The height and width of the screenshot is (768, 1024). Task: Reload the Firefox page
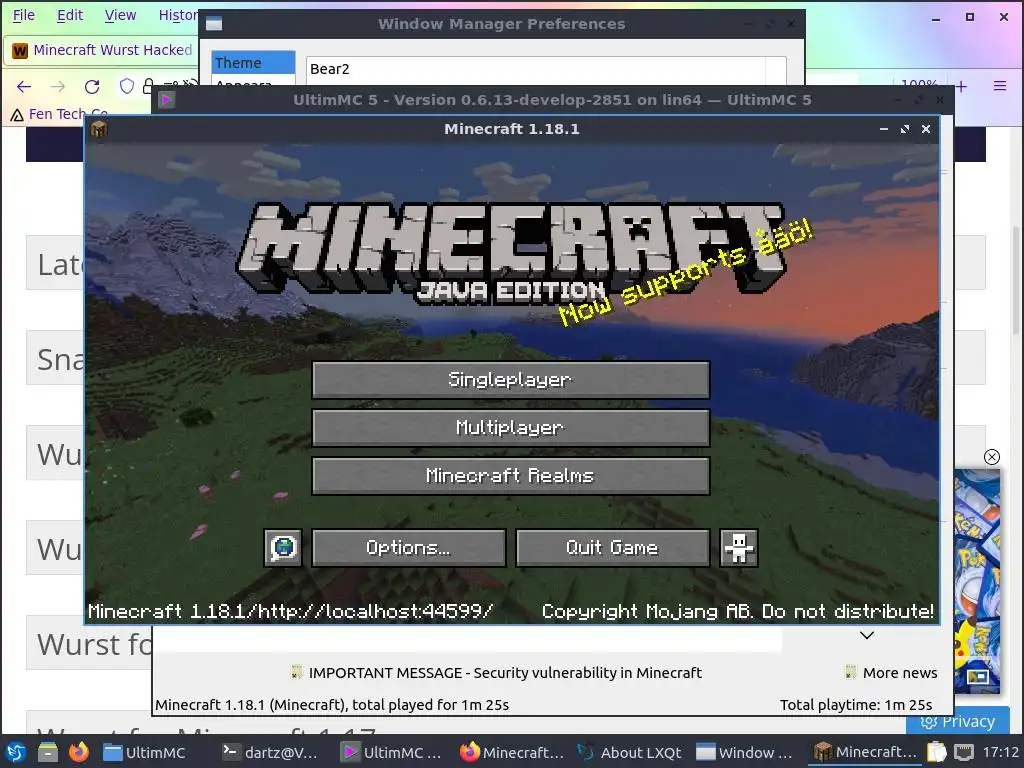click(92, 86)
